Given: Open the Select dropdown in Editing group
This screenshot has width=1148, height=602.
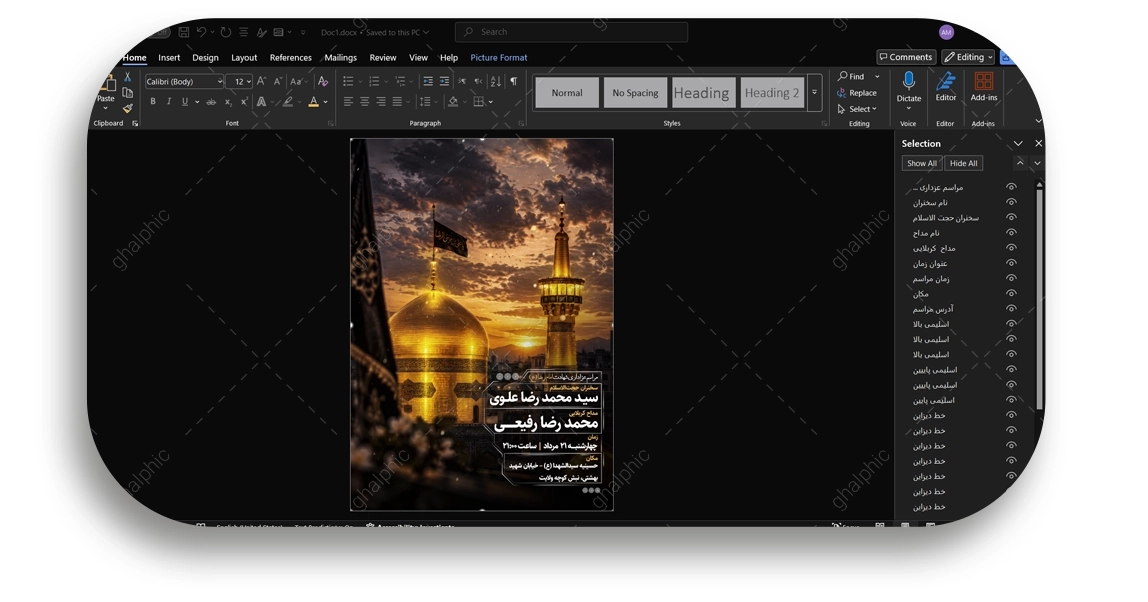Looking at the screenshot, I should (x=857, y=109).
